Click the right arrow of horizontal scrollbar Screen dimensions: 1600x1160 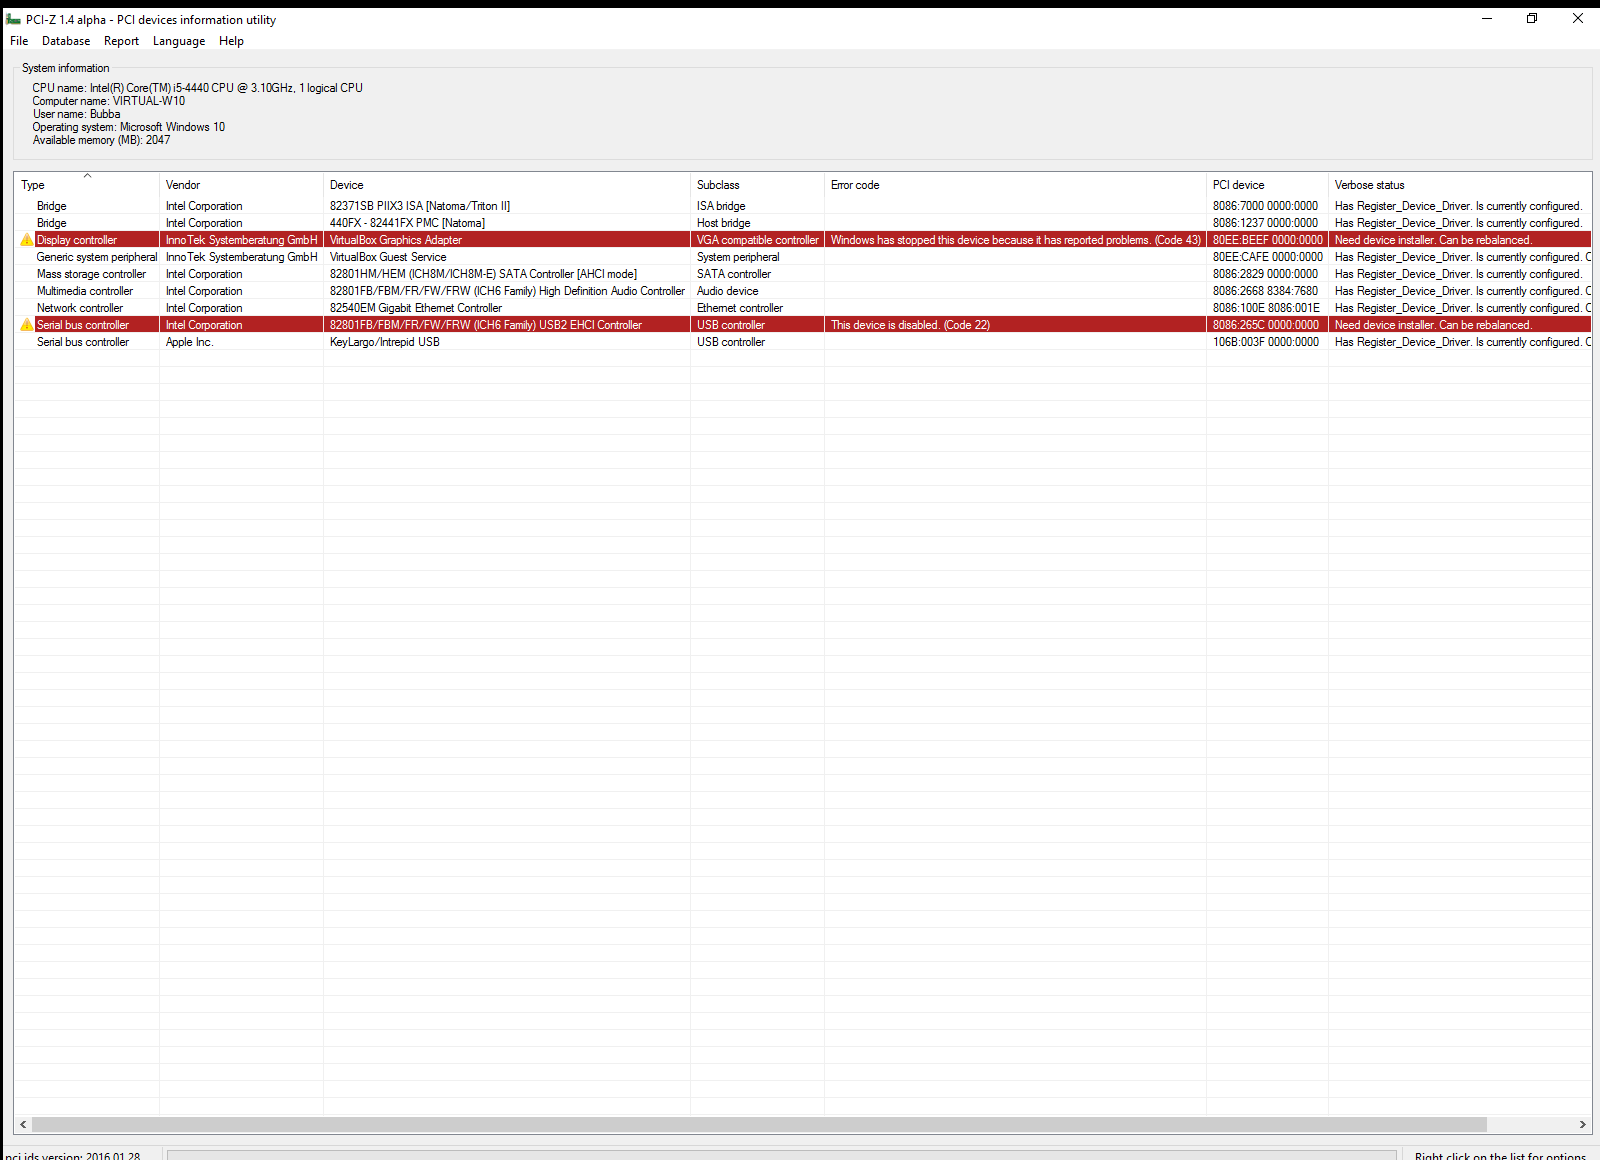pos(1582,1124)
